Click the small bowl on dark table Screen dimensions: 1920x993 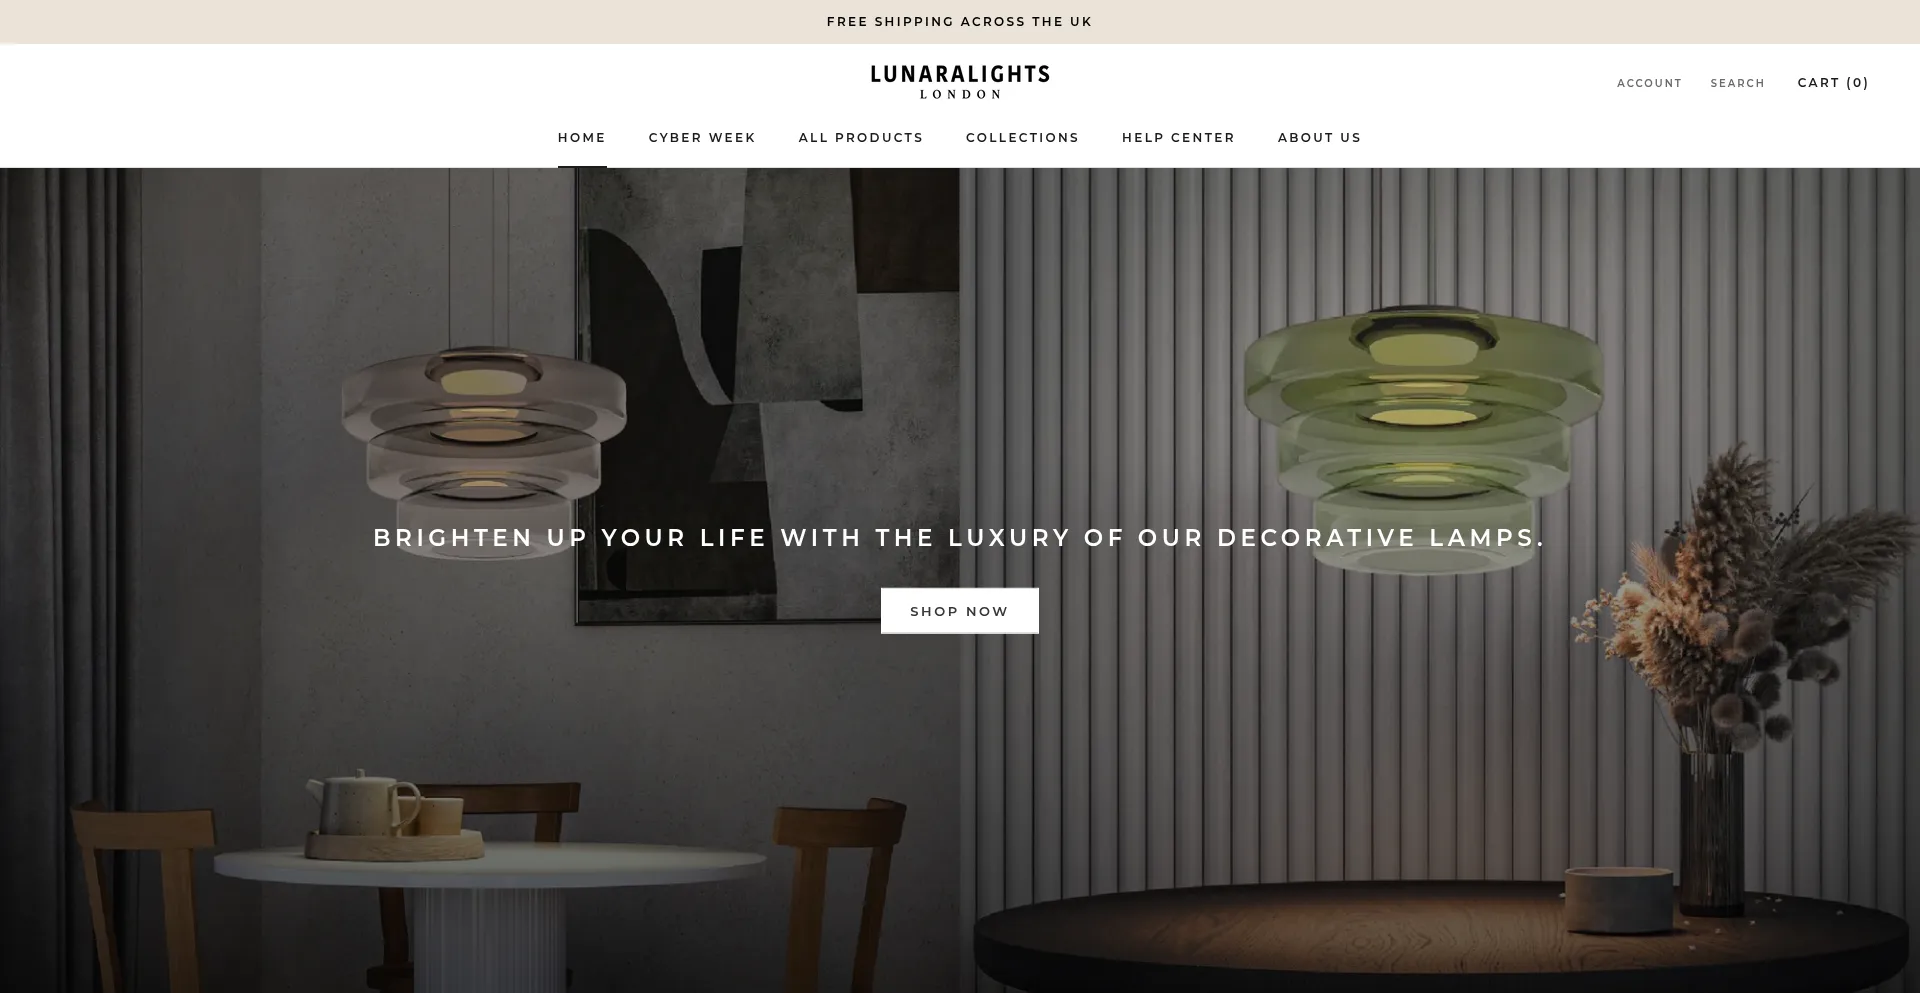click(1619, 900)
